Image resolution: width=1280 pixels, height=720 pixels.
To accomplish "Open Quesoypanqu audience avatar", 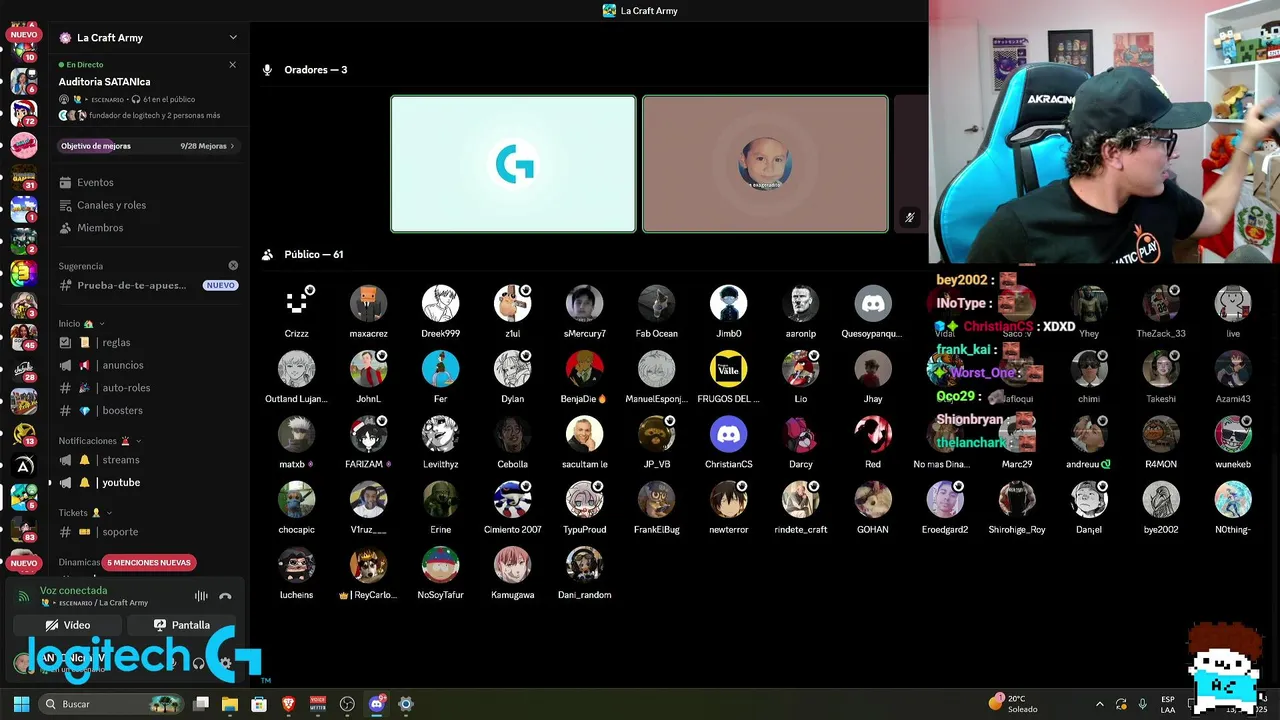I will (x=873, y=303).
